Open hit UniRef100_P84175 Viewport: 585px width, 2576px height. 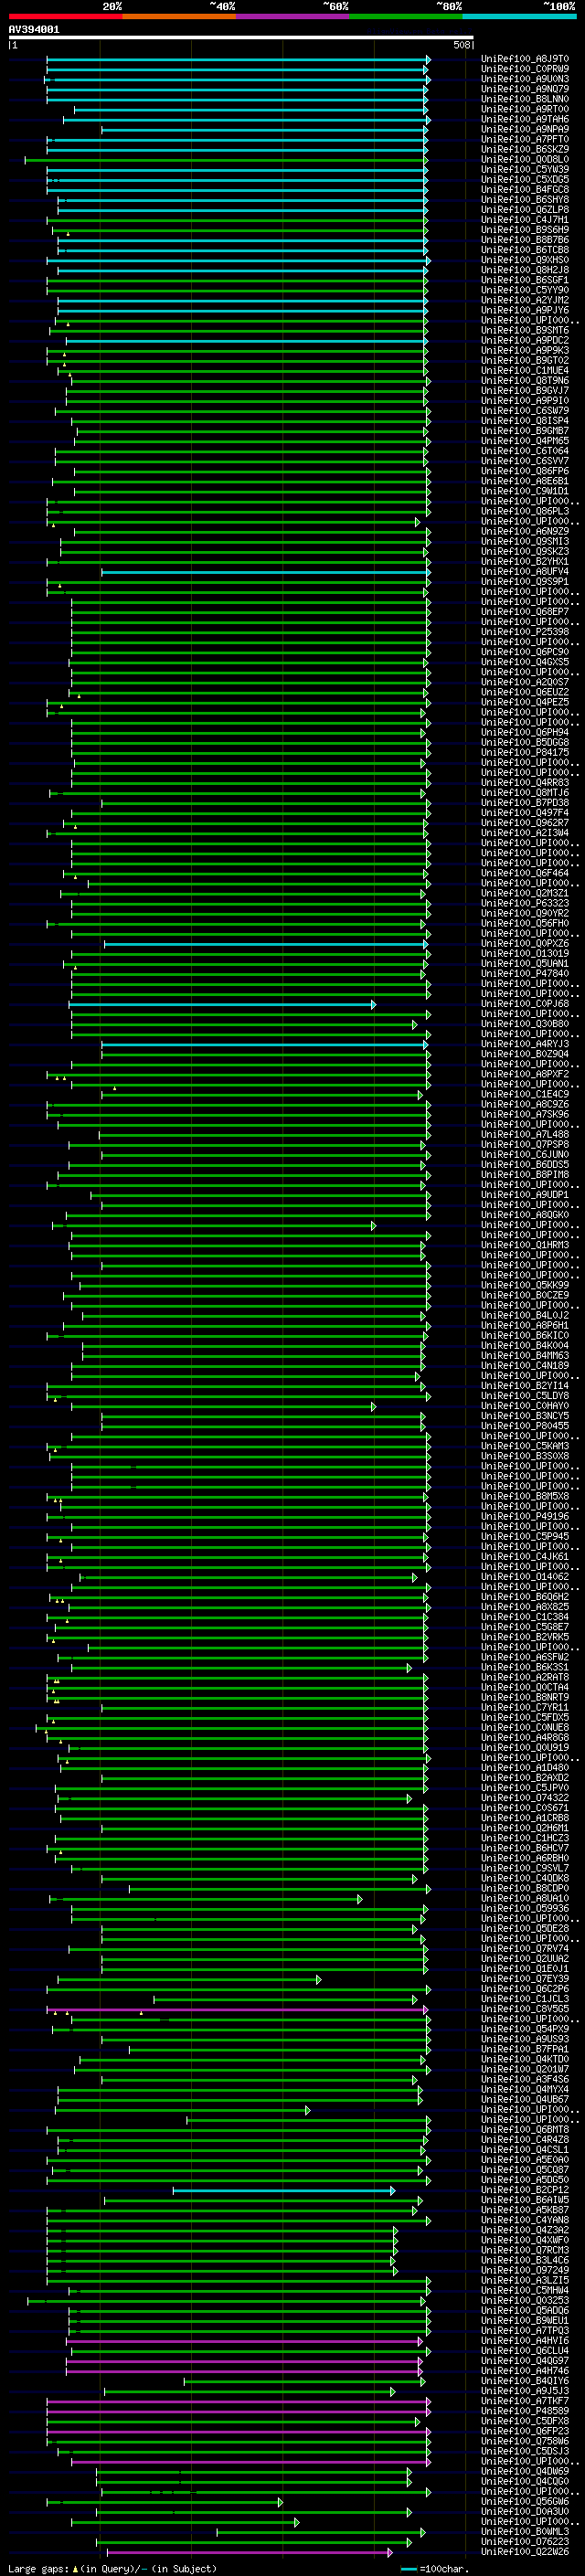click(x=525, y=752)
